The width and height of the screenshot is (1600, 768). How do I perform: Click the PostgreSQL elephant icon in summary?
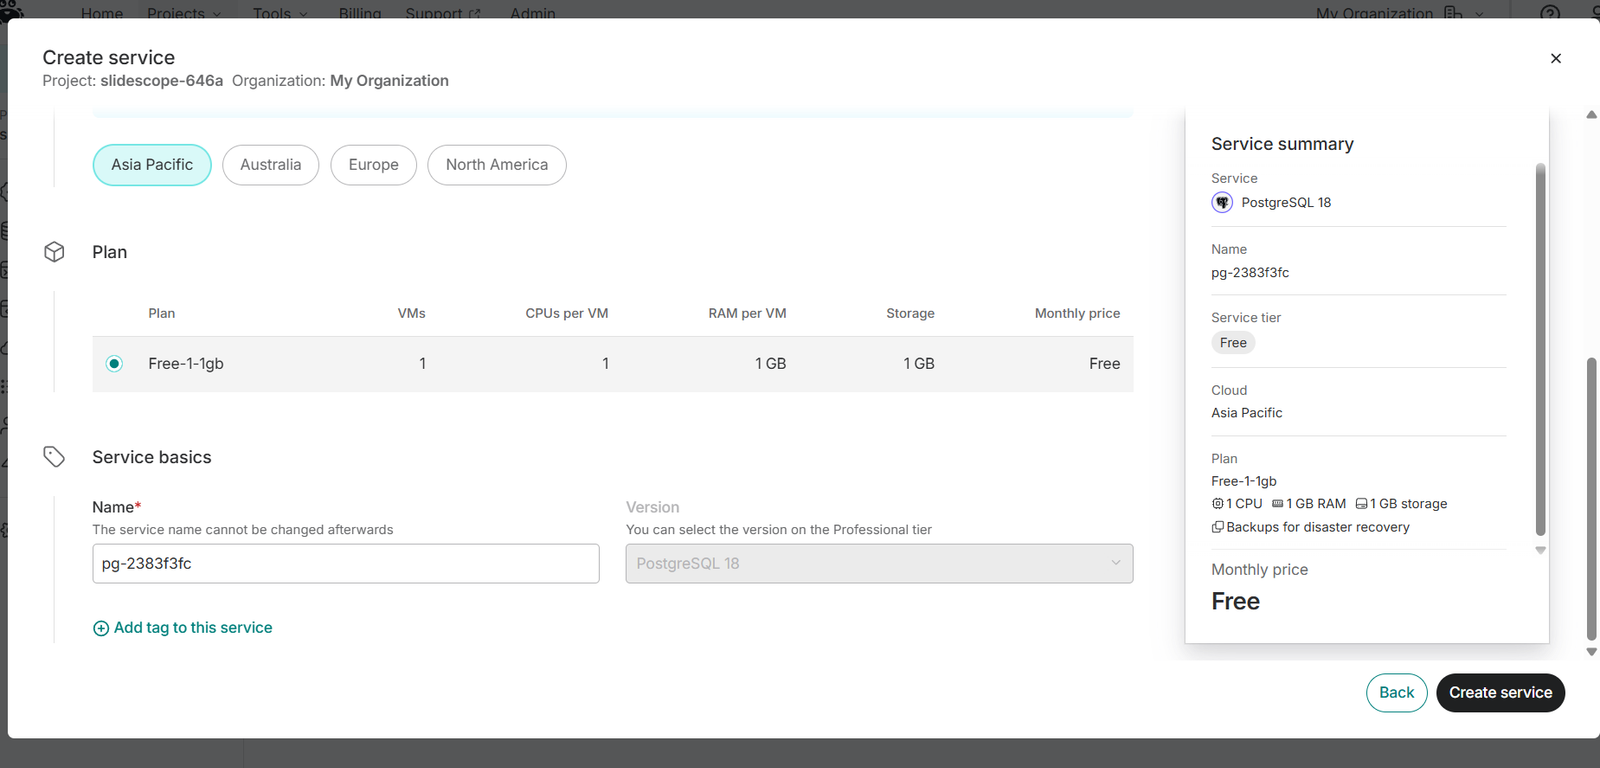(x=1222, y=202)
